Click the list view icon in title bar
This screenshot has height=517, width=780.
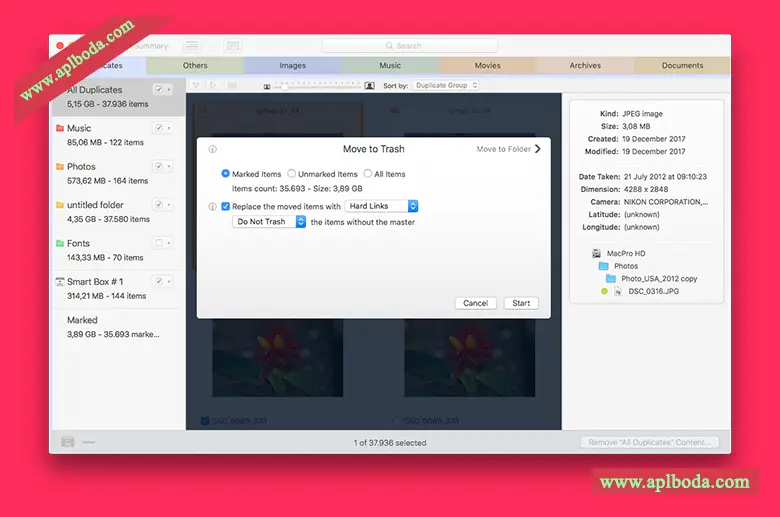[192, 46]
